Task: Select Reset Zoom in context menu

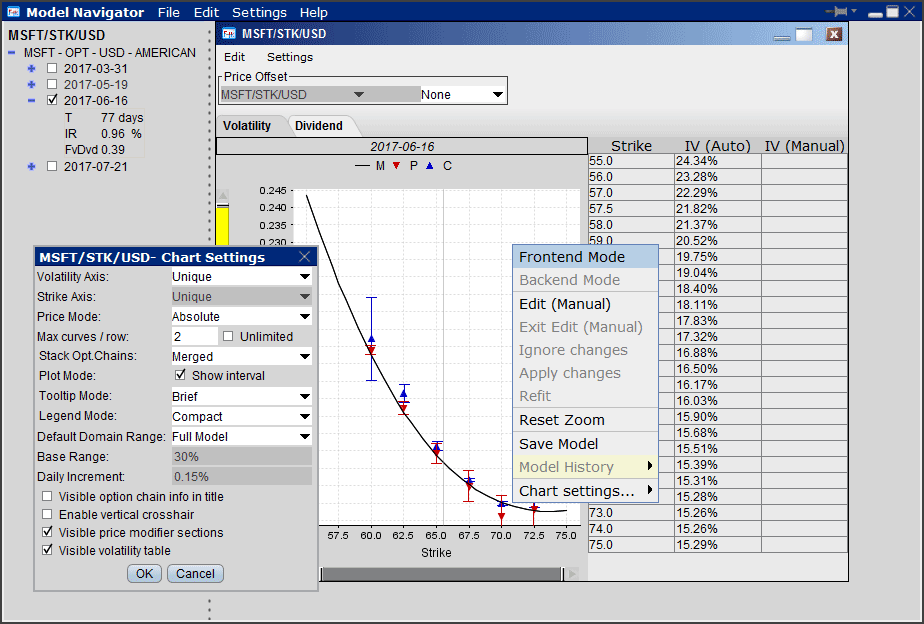Action: coord(585,420)
